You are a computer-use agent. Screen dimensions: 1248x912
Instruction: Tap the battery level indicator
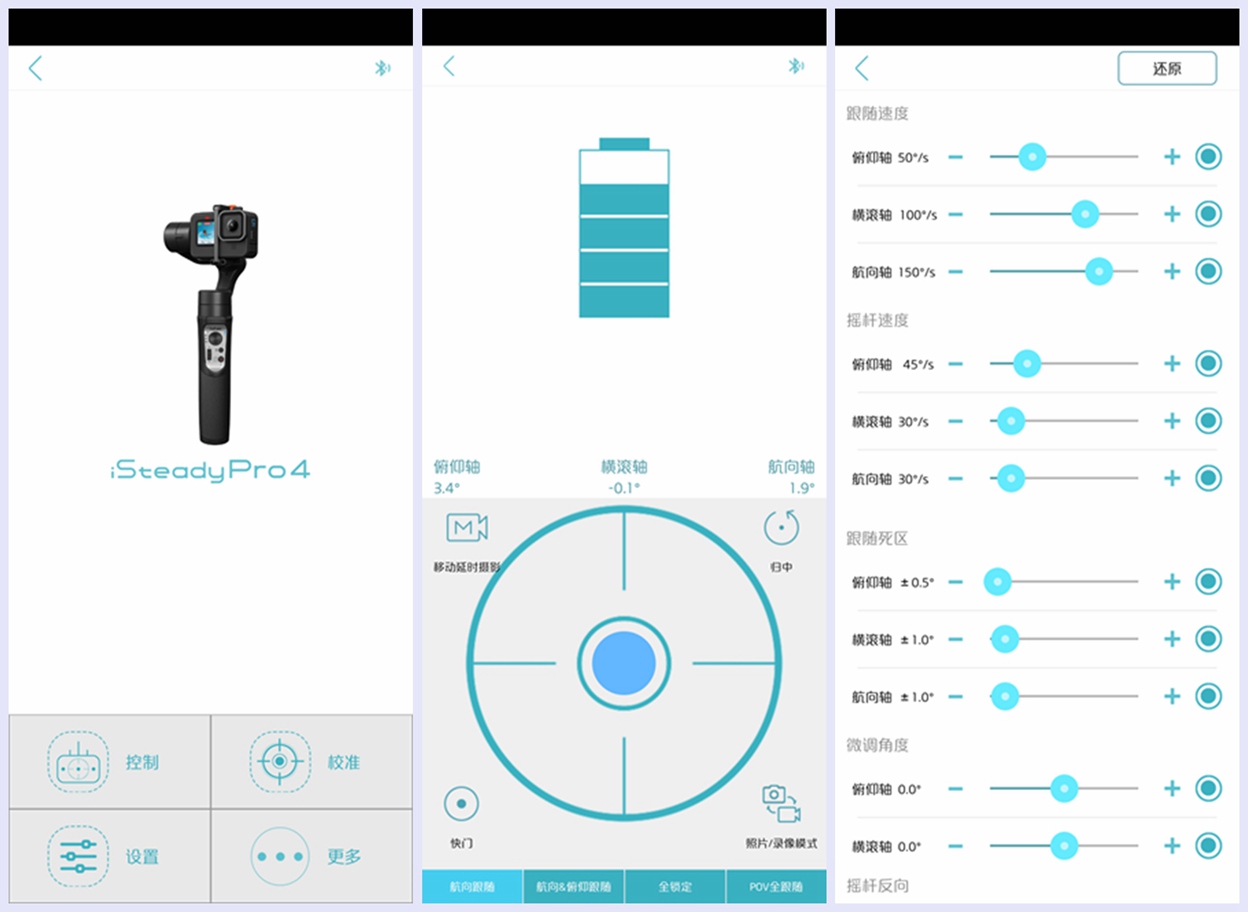[x=624, y=228]
